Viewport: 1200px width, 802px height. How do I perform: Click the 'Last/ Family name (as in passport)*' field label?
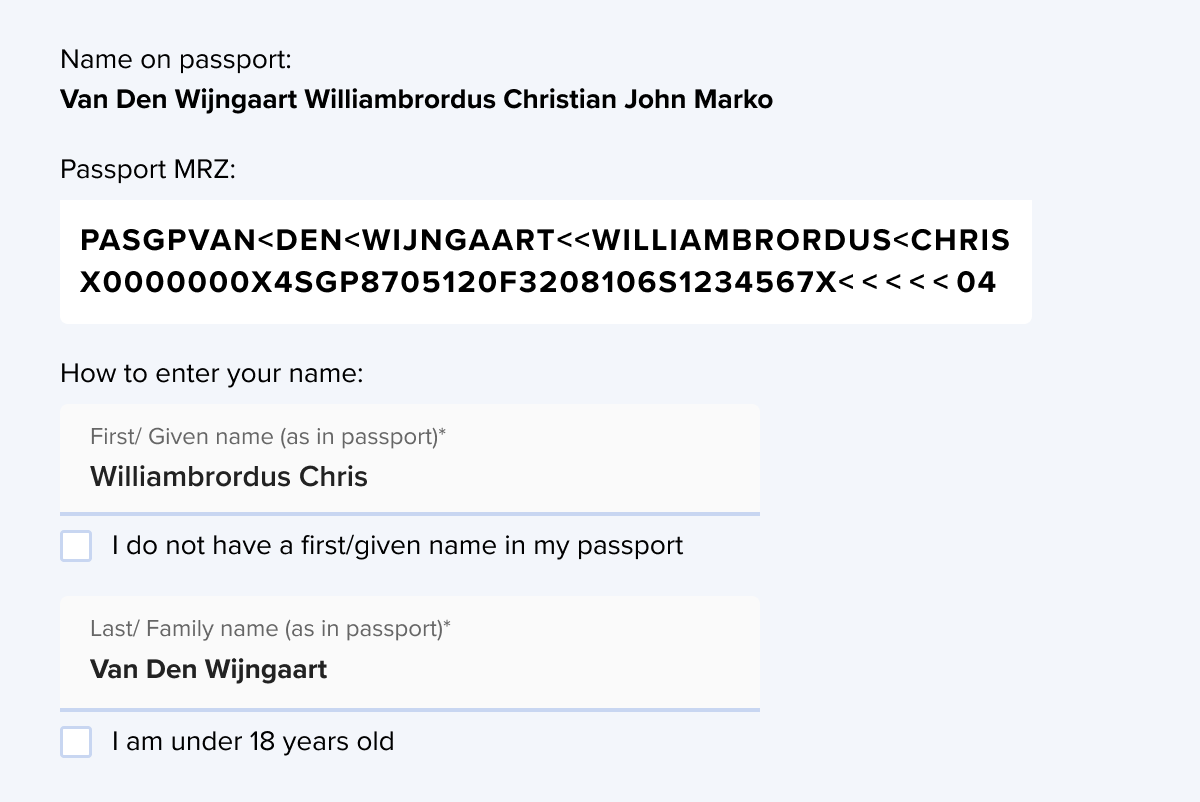tap(270, 629)
